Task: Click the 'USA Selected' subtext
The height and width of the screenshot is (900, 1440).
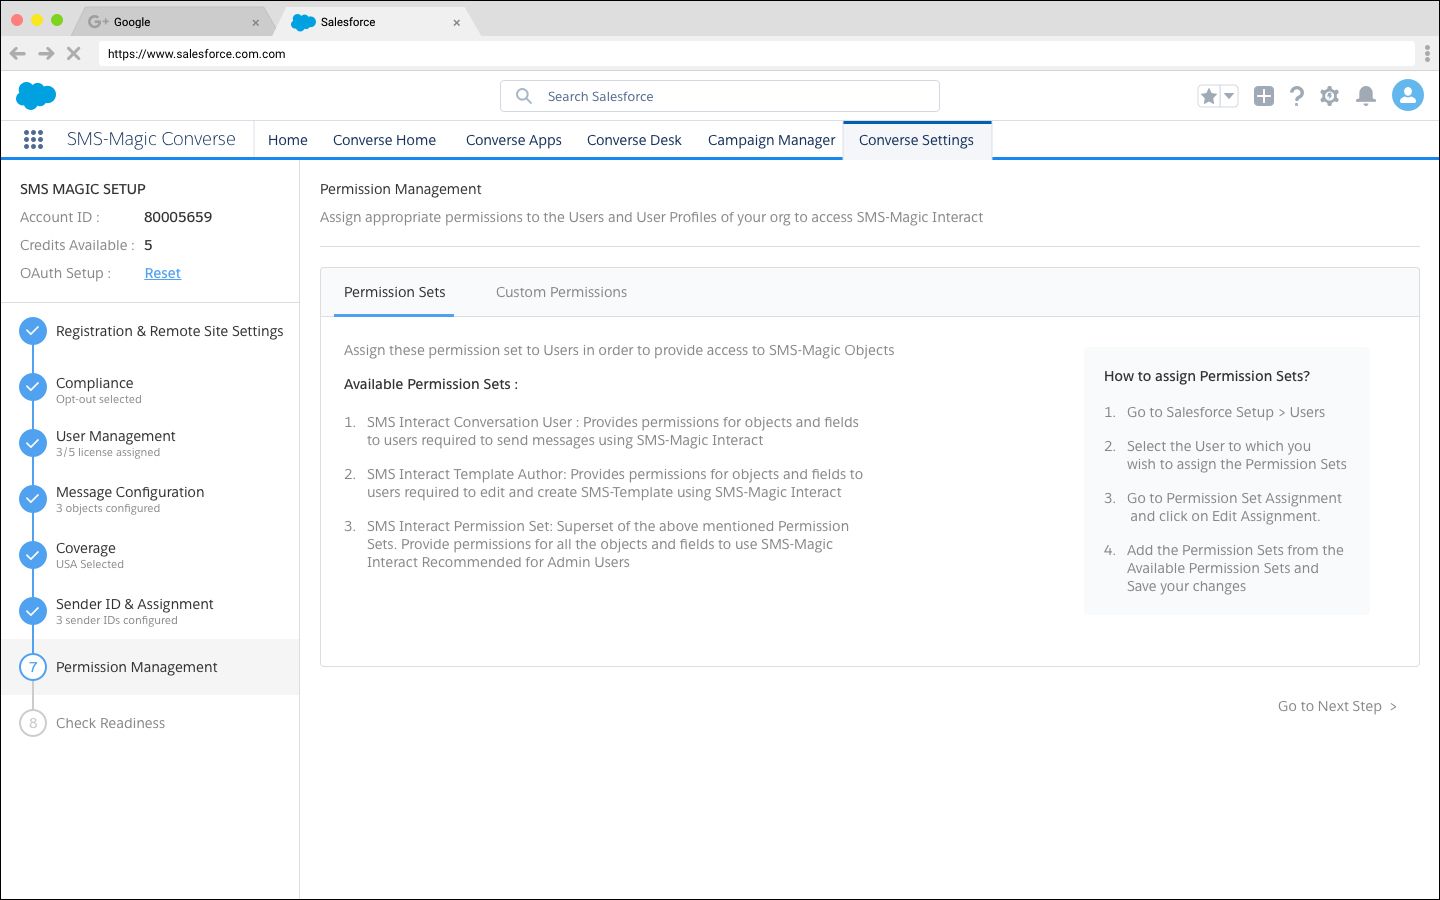Action: [90, 564]
